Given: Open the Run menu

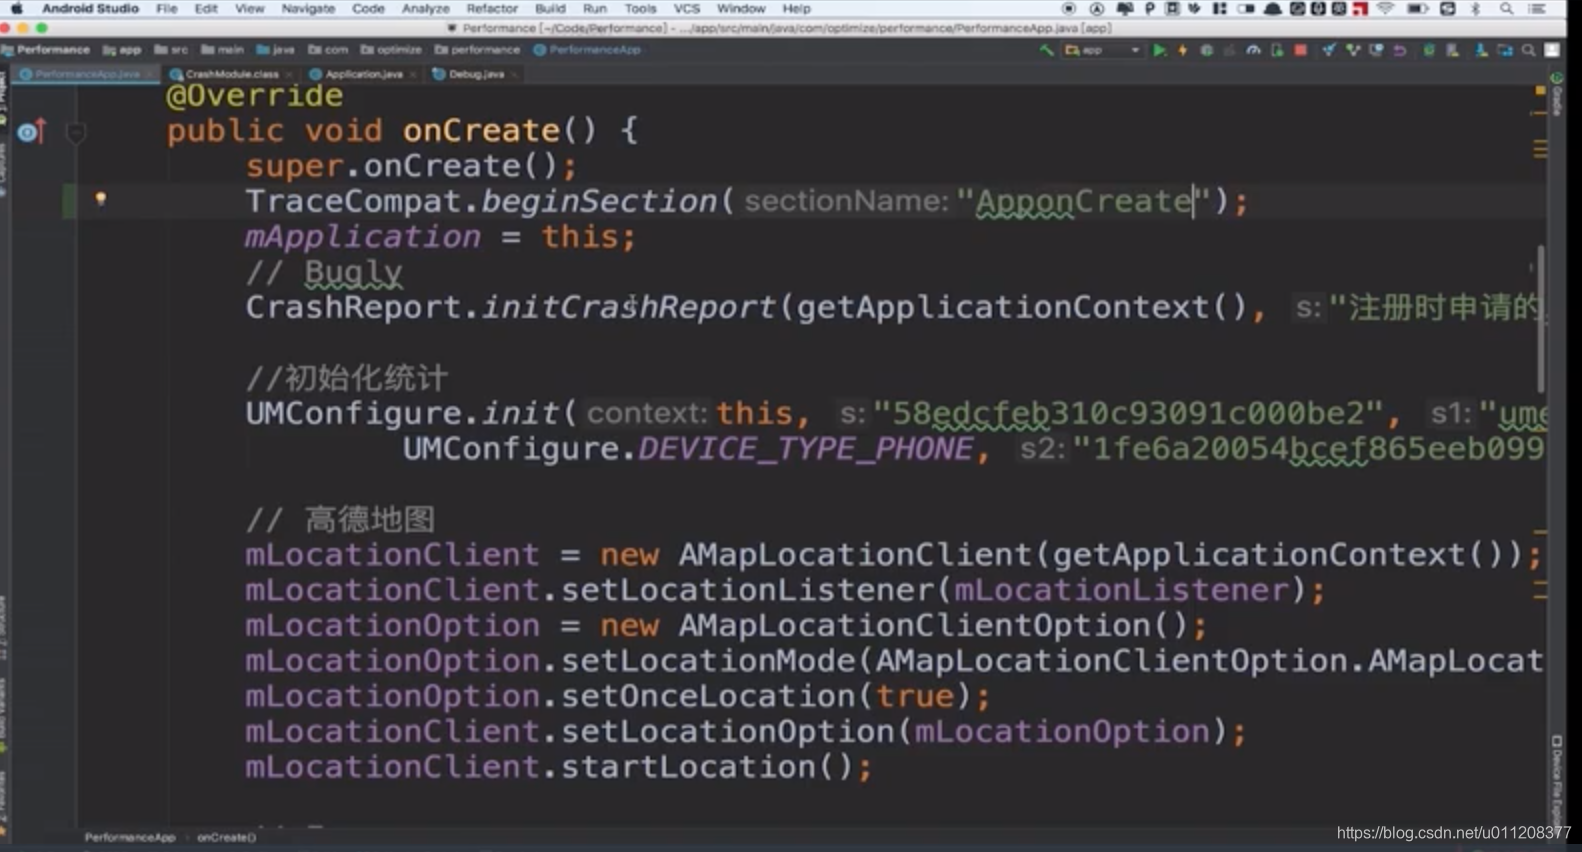Looking at the screenshot, I should [x=595, y=8].
